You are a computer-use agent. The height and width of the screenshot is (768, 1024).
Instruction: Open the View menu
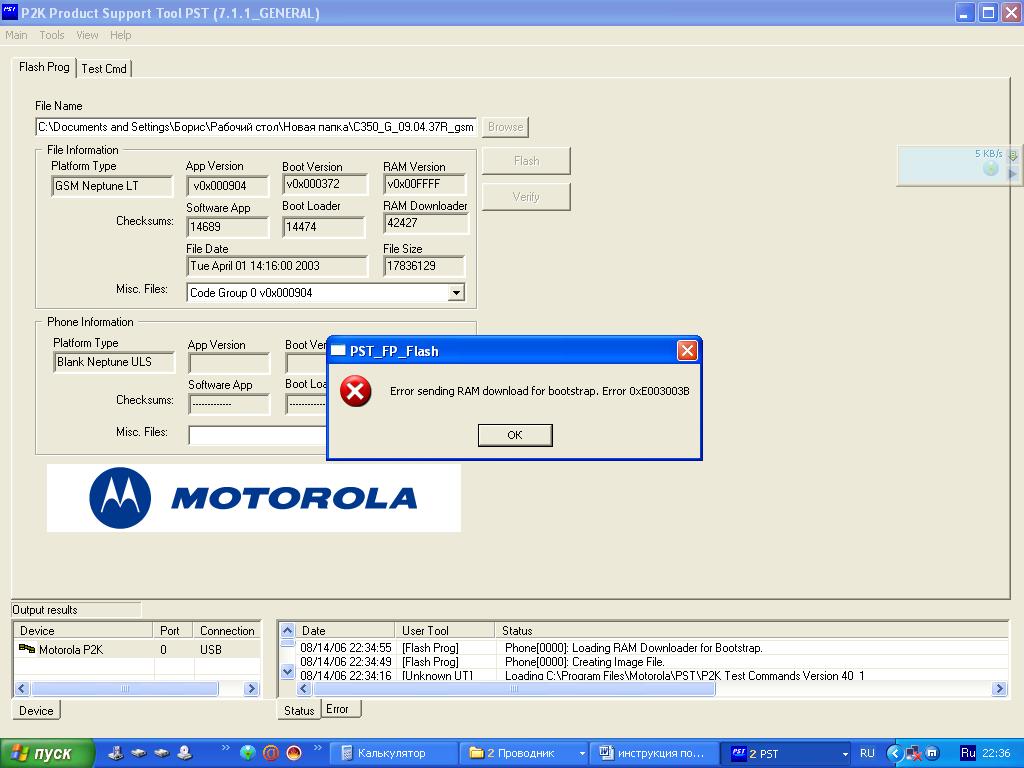pyautogui.click(x=87, y=35)
